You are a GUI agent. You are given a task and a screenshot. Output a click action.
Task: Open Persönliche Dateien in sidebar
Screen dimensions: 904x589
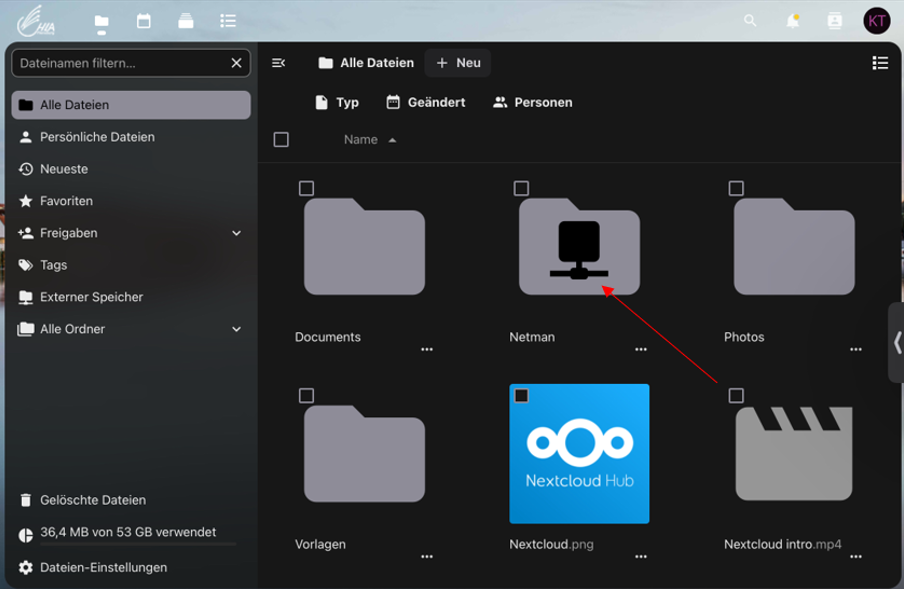(x=131, y=137)
